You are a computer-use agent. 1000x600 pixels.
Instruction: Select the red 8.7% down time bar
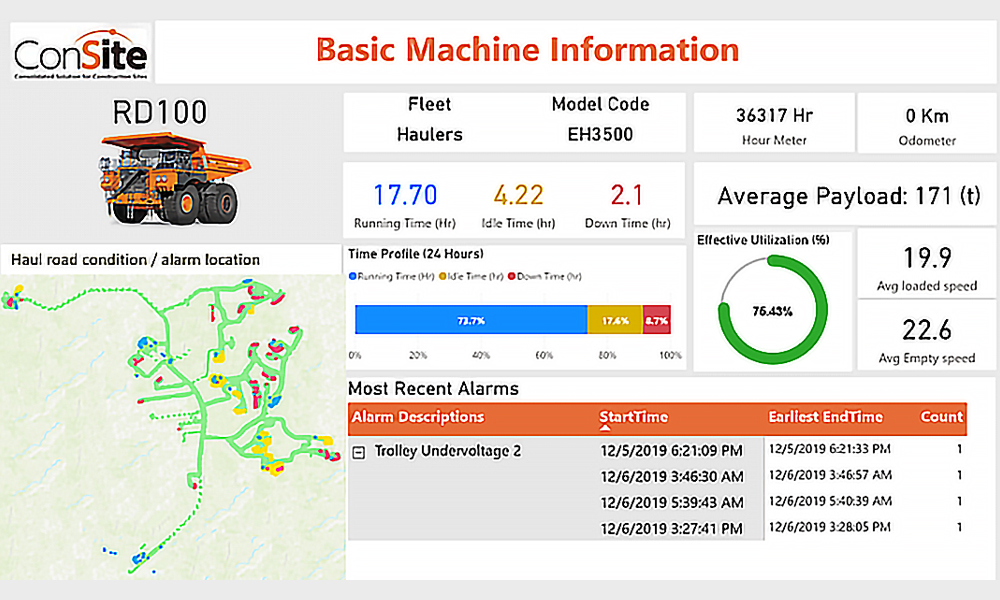pyautogui.click(x=656, y=320)
